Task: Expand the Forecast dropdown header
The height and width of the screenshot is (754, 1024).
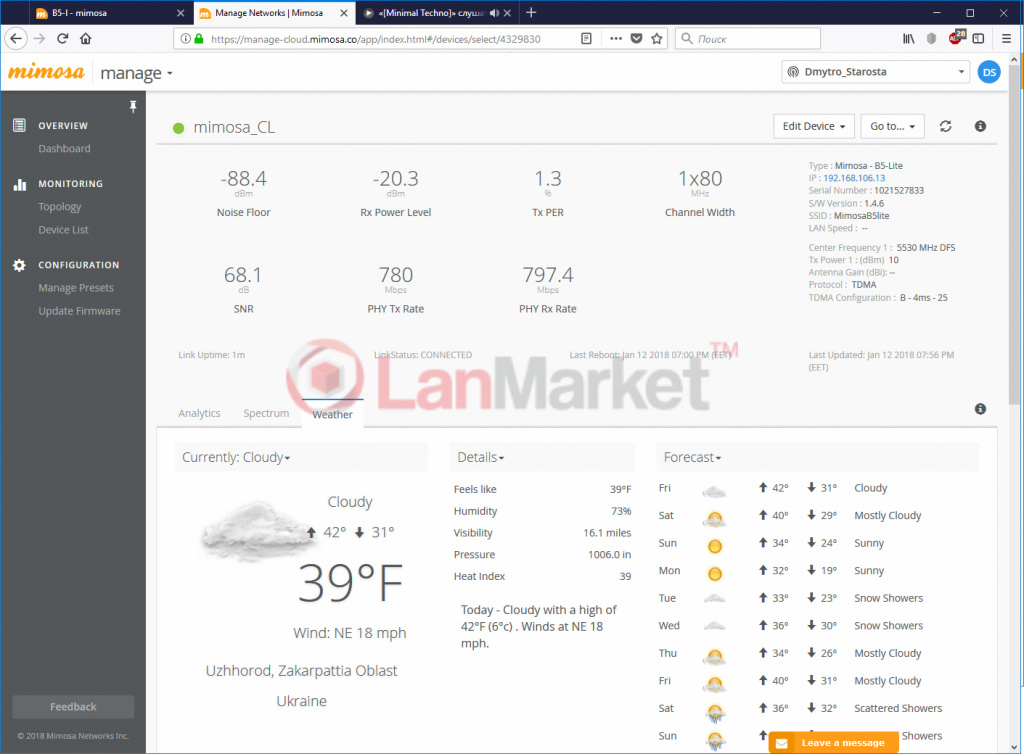Action: click(x=692, y=458)
